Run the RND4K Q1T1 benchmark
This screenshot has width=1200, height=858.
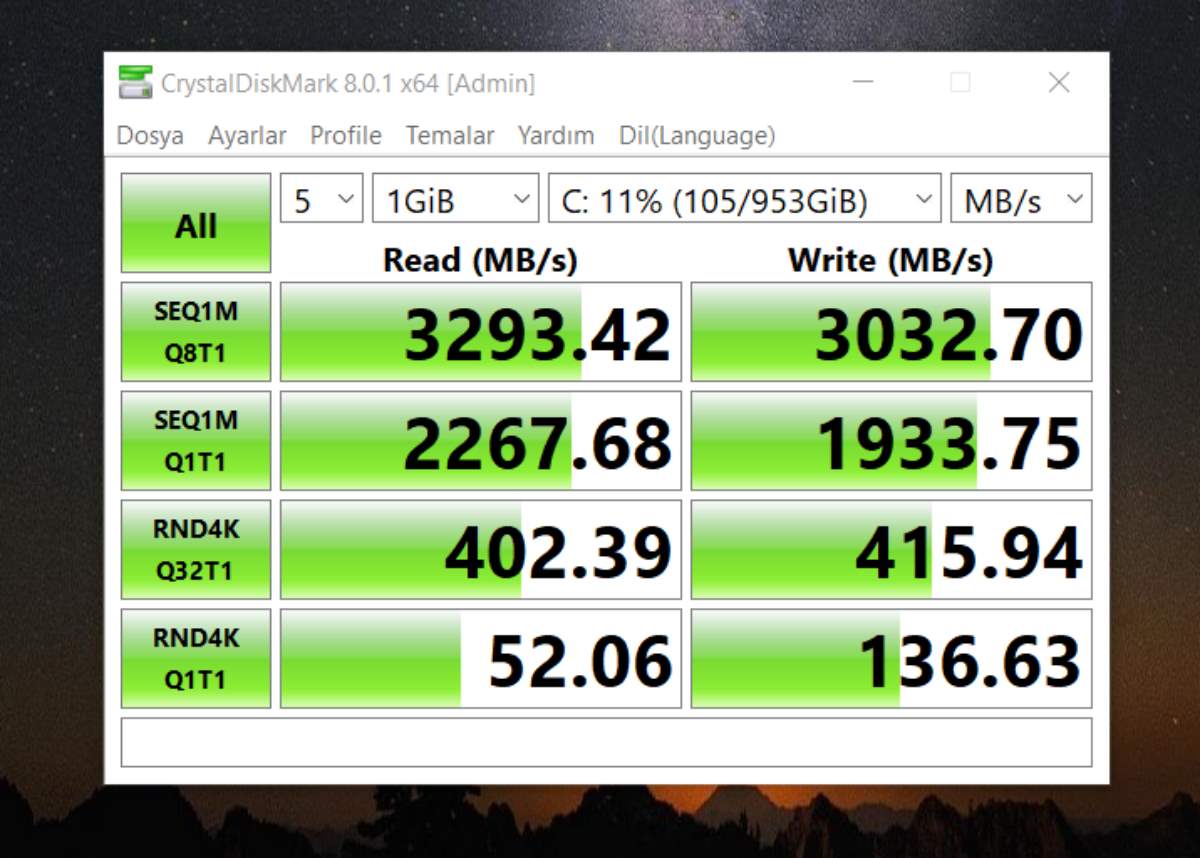(x=196, y=659)
